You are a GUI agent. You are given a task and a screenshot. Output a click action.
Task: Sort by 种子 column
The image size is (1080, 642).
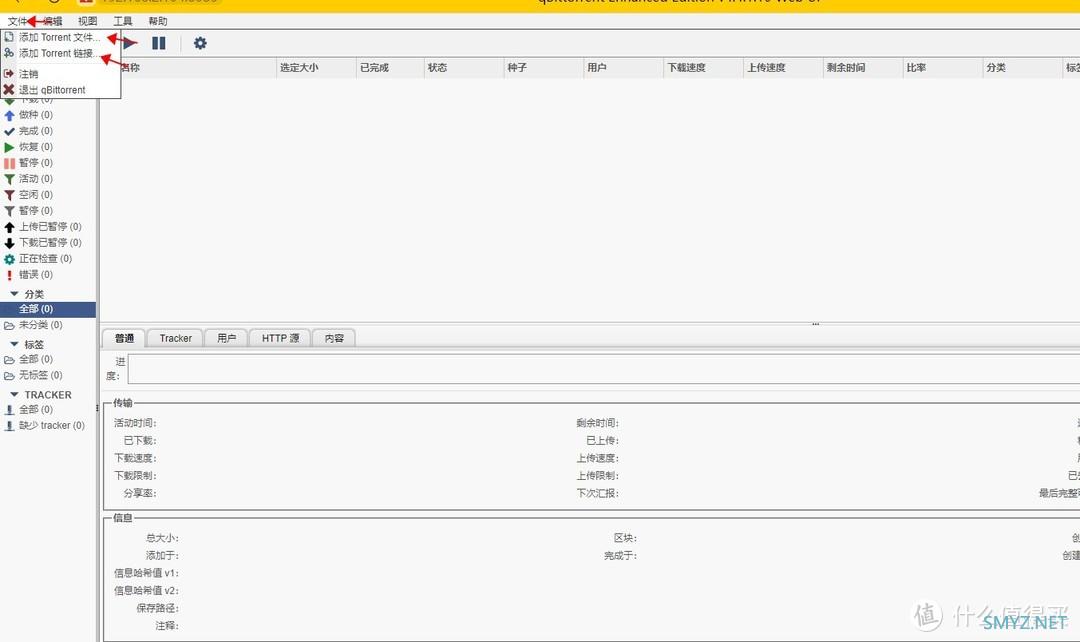tap(544, 68)
